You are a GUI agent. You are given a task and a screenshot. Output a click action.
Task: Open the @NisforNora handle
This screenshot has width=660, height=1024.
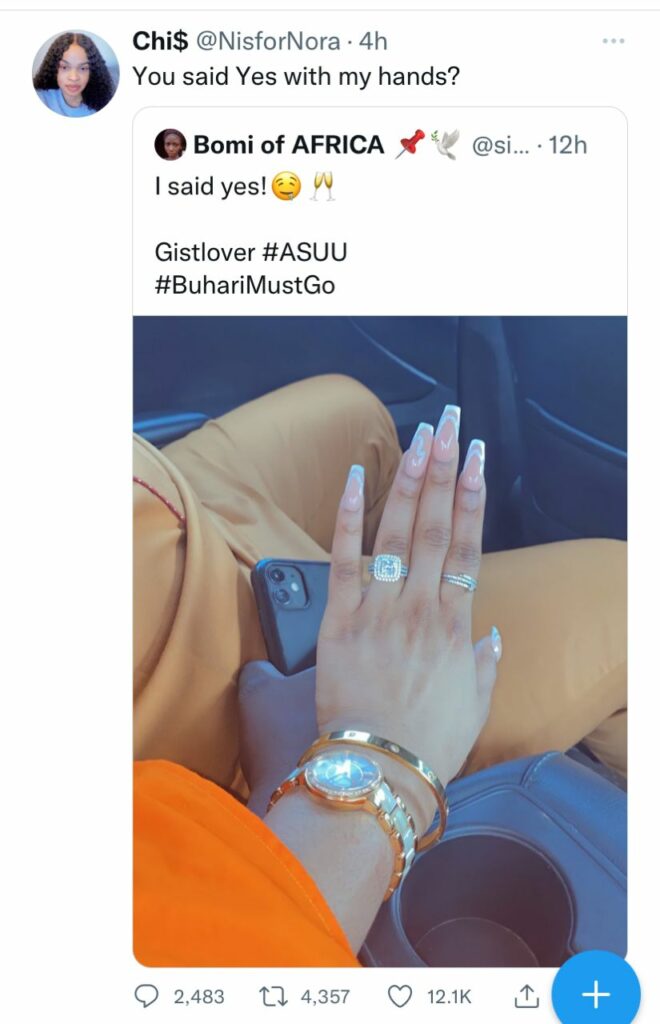tap(268, 41)
